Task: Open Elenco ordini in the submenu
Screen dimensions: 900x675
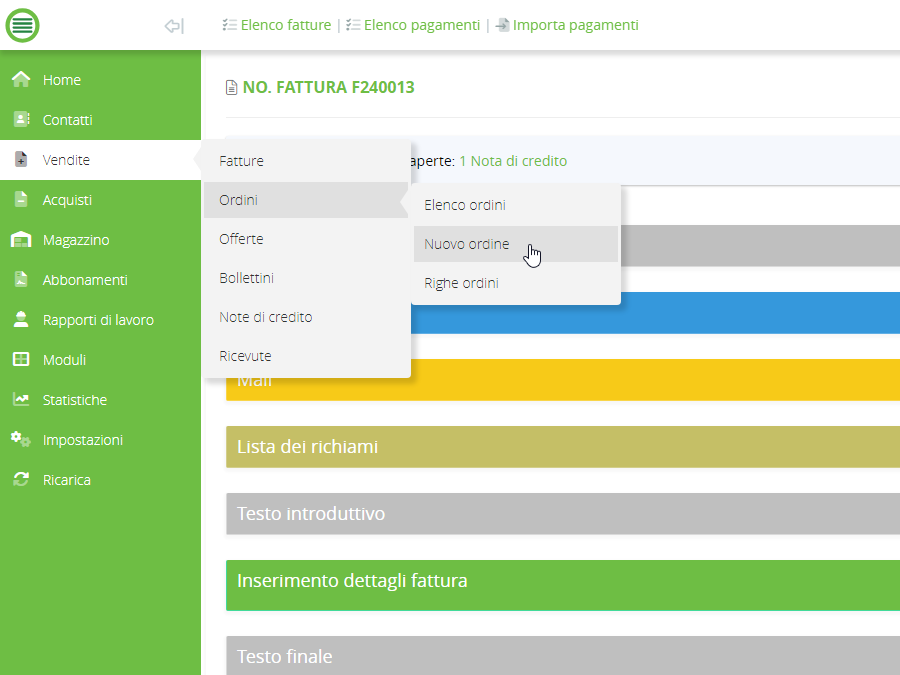Action: click(x=465, y=205)
